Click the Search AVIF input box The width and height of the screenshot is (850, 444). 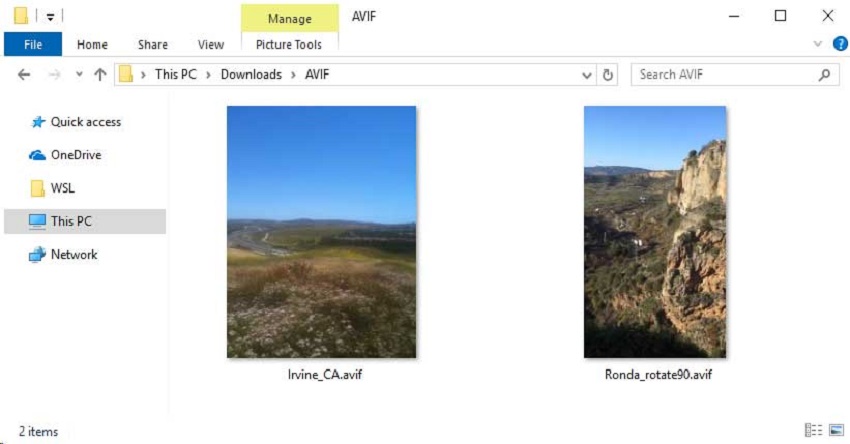coord(725,75)
